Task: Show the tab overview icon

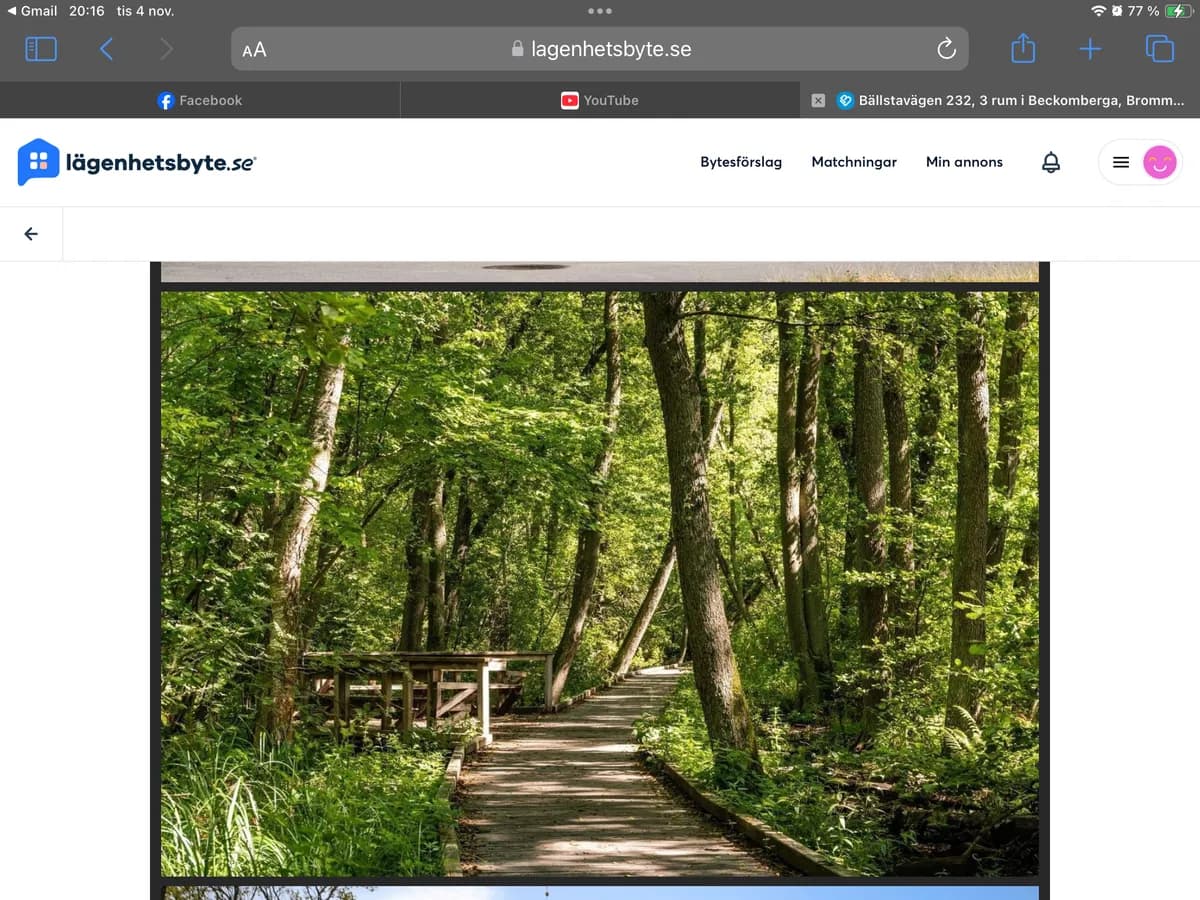Action: tap(1159, 49)
